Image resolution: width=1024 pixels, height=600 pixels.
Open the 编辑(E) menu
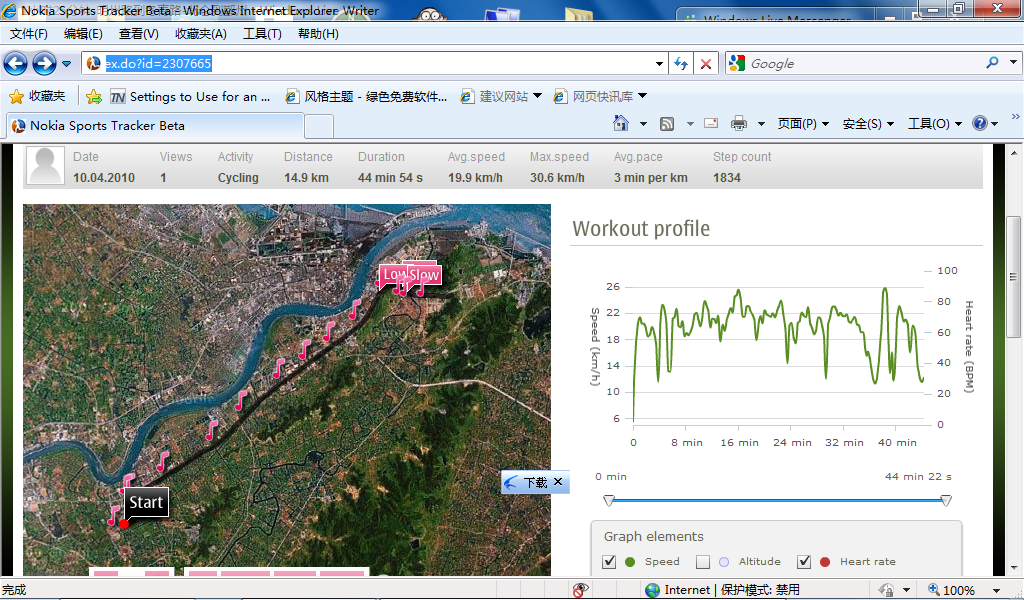[83, 34]
